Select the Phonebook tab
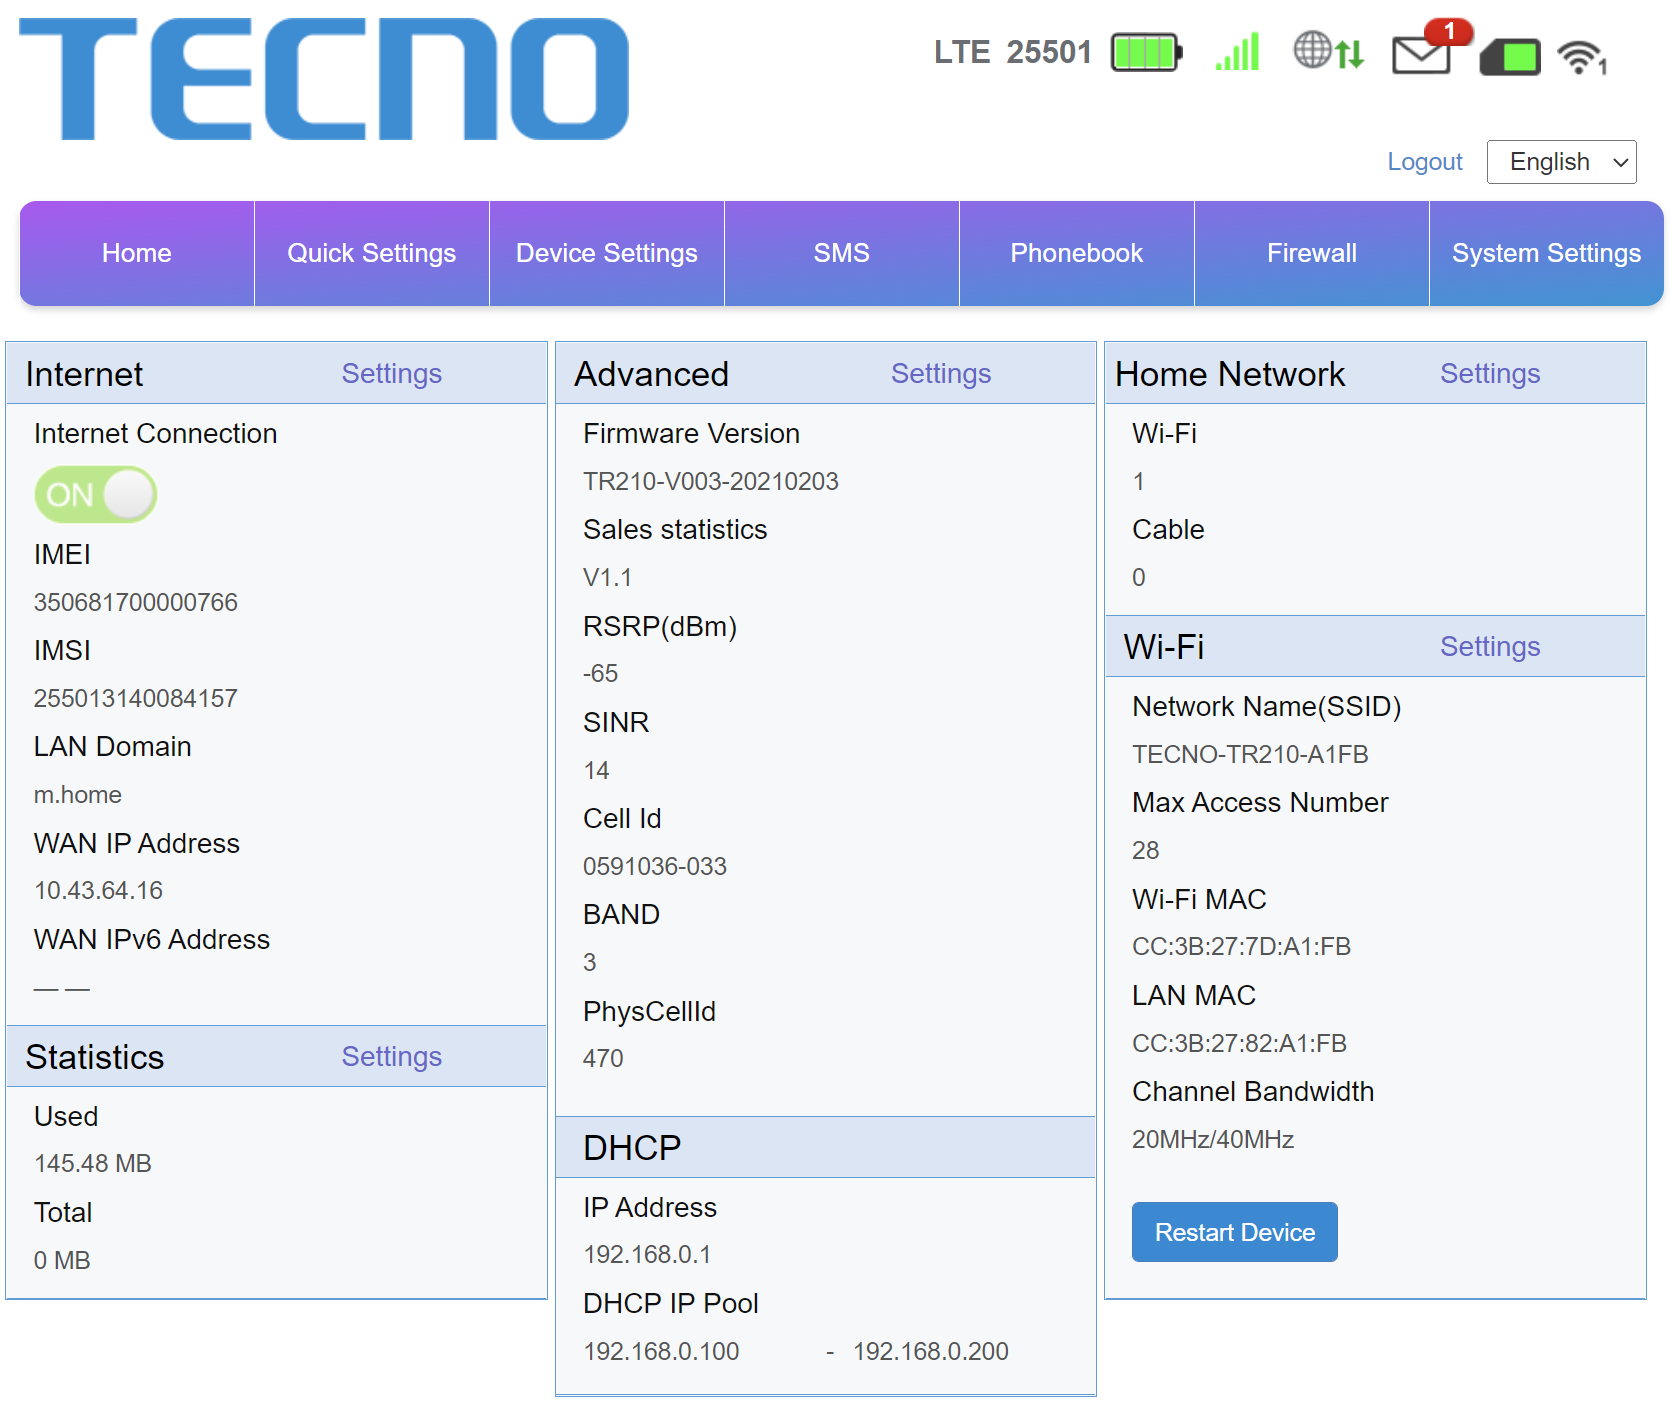This screenshot has width=1676, height=1420. click(x=1077, y=253)
